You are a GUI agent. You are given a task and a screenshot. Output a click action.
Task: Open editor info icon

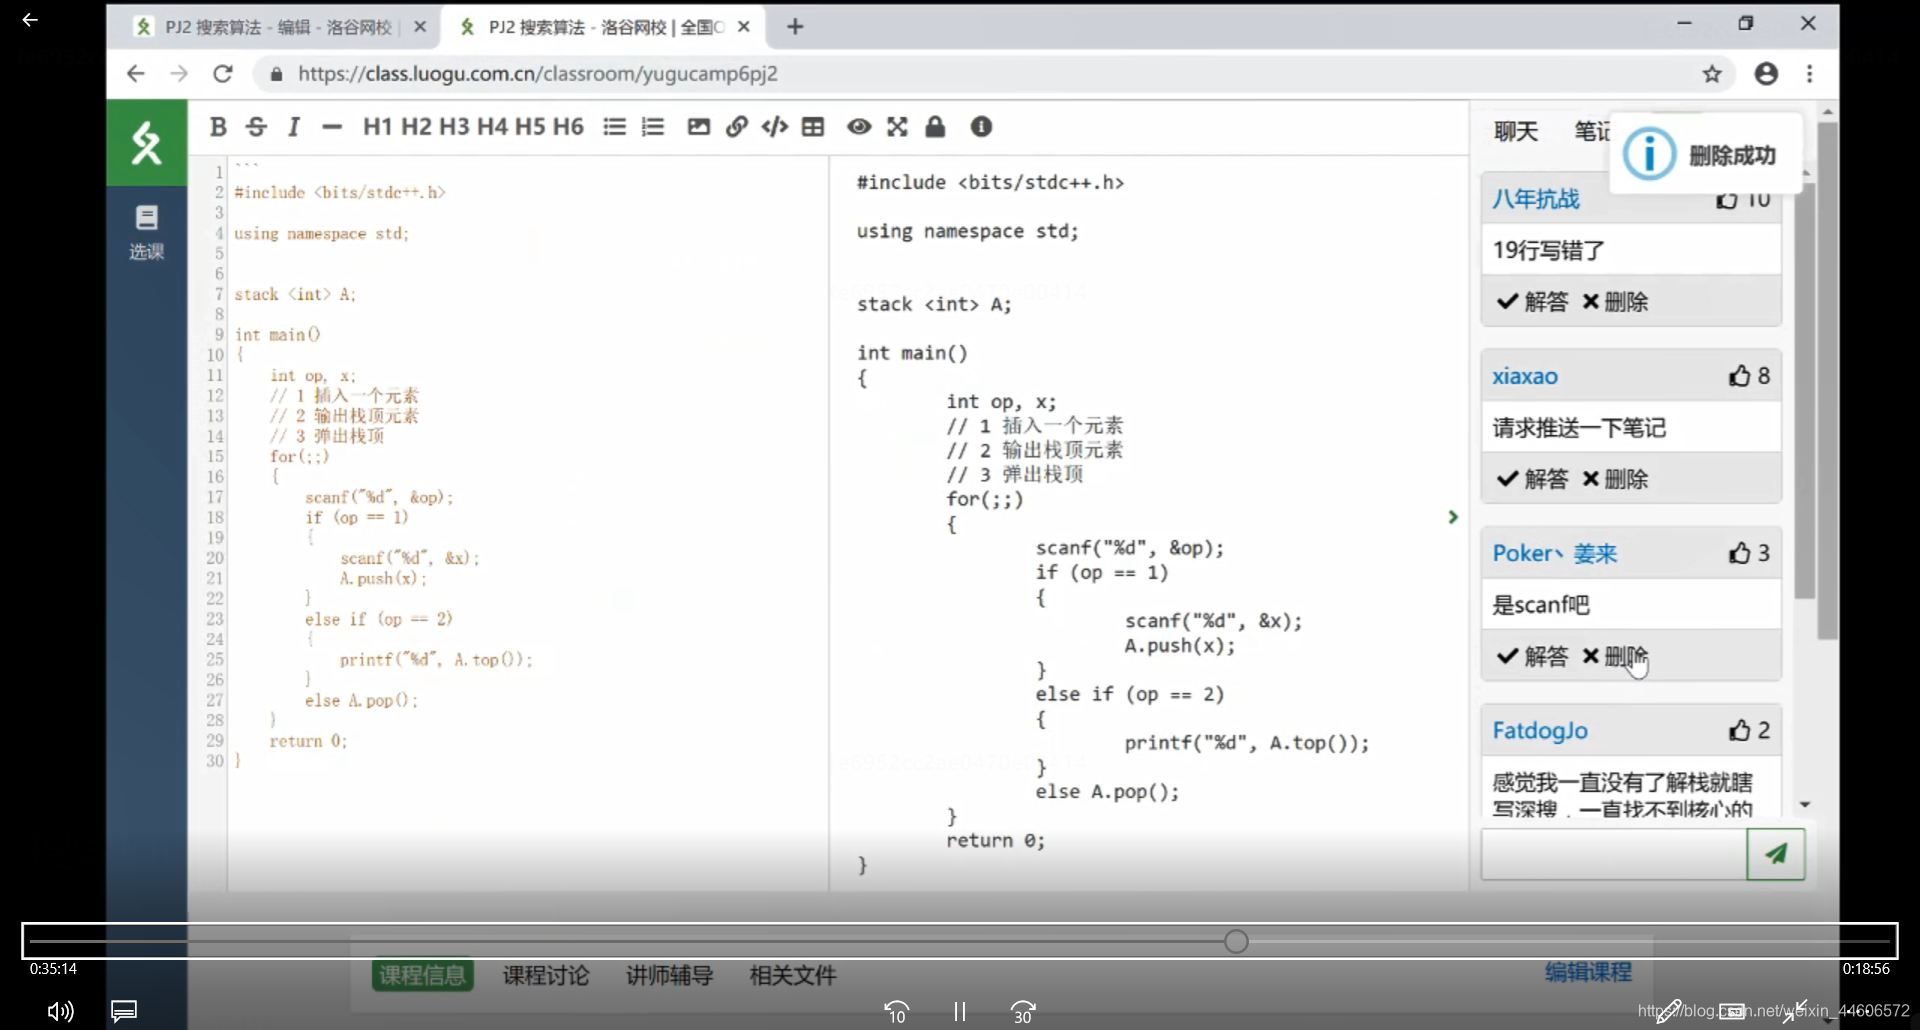[981, 127]
